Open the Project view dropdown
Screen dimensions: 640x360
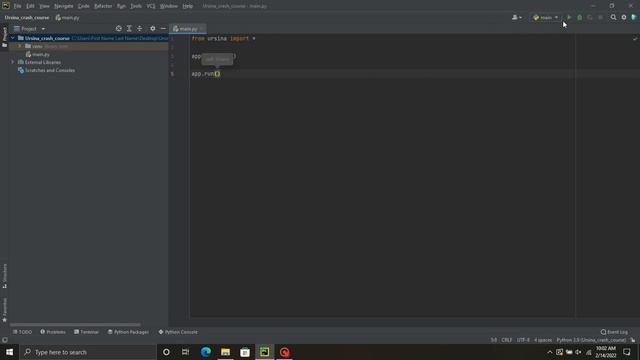point(29,29)
